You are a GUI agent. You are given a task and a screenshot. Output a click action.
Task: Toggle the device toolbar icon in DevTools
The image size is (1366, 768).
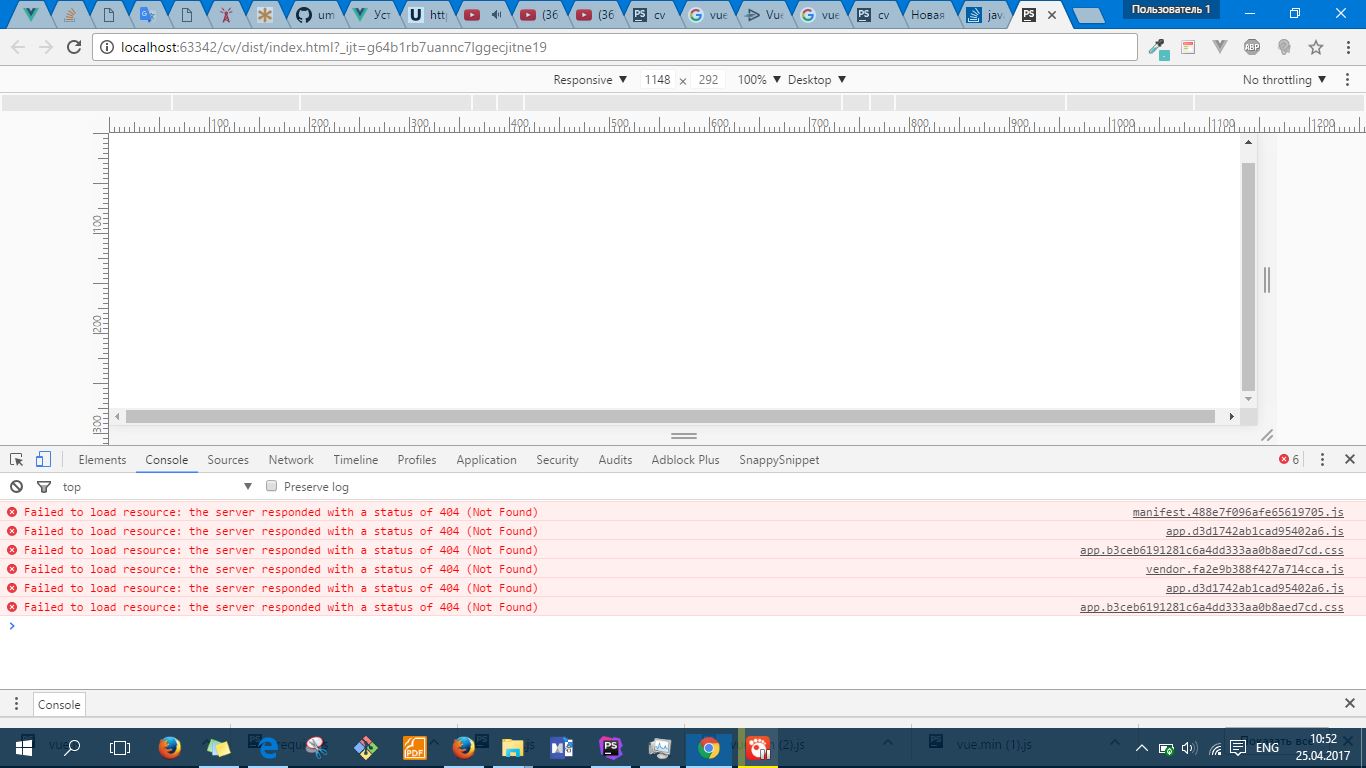[x=43, y=460]
